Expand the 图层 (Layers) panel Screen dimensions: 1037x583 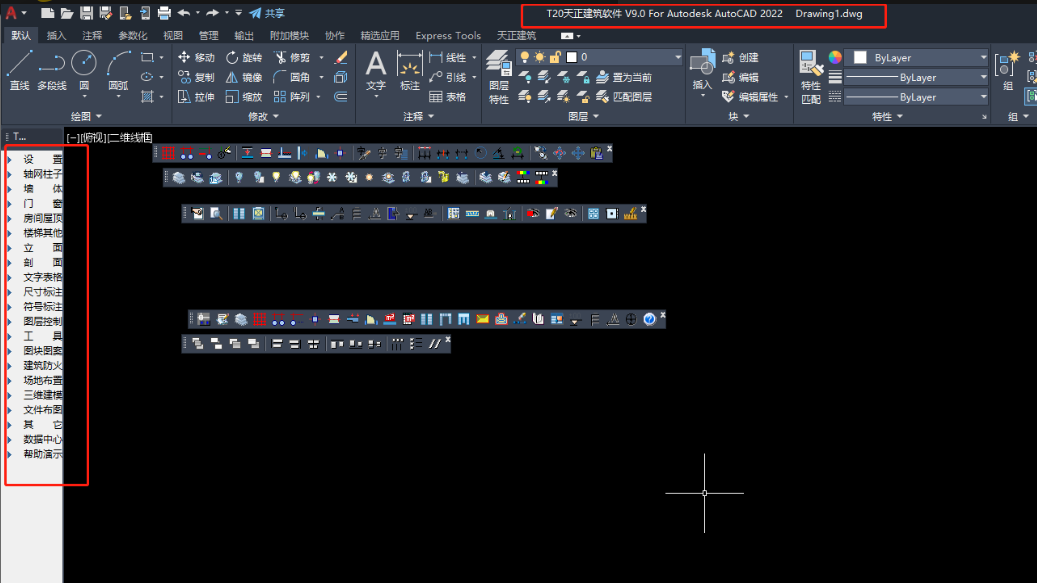[583, 116]
